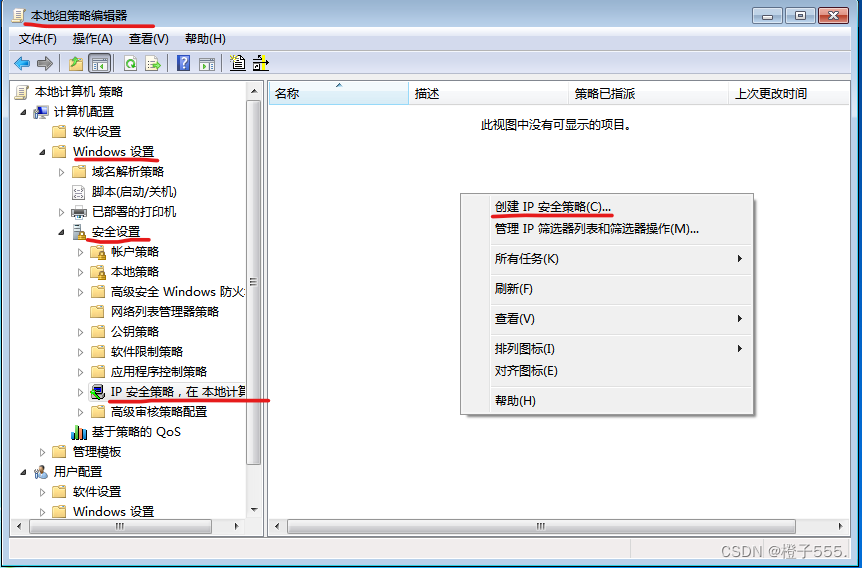Click the 本地计算机 策略 root icon
The image size is (862, 568).
coord(21,92)
